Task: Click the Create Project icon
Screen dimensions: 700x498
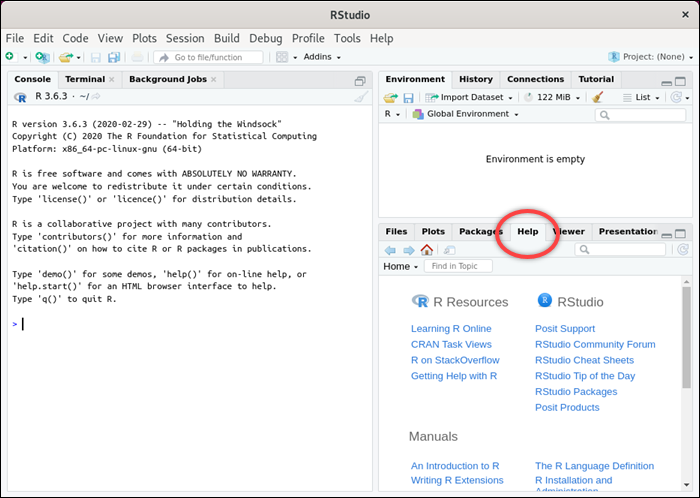Action: tap(42, 57)
